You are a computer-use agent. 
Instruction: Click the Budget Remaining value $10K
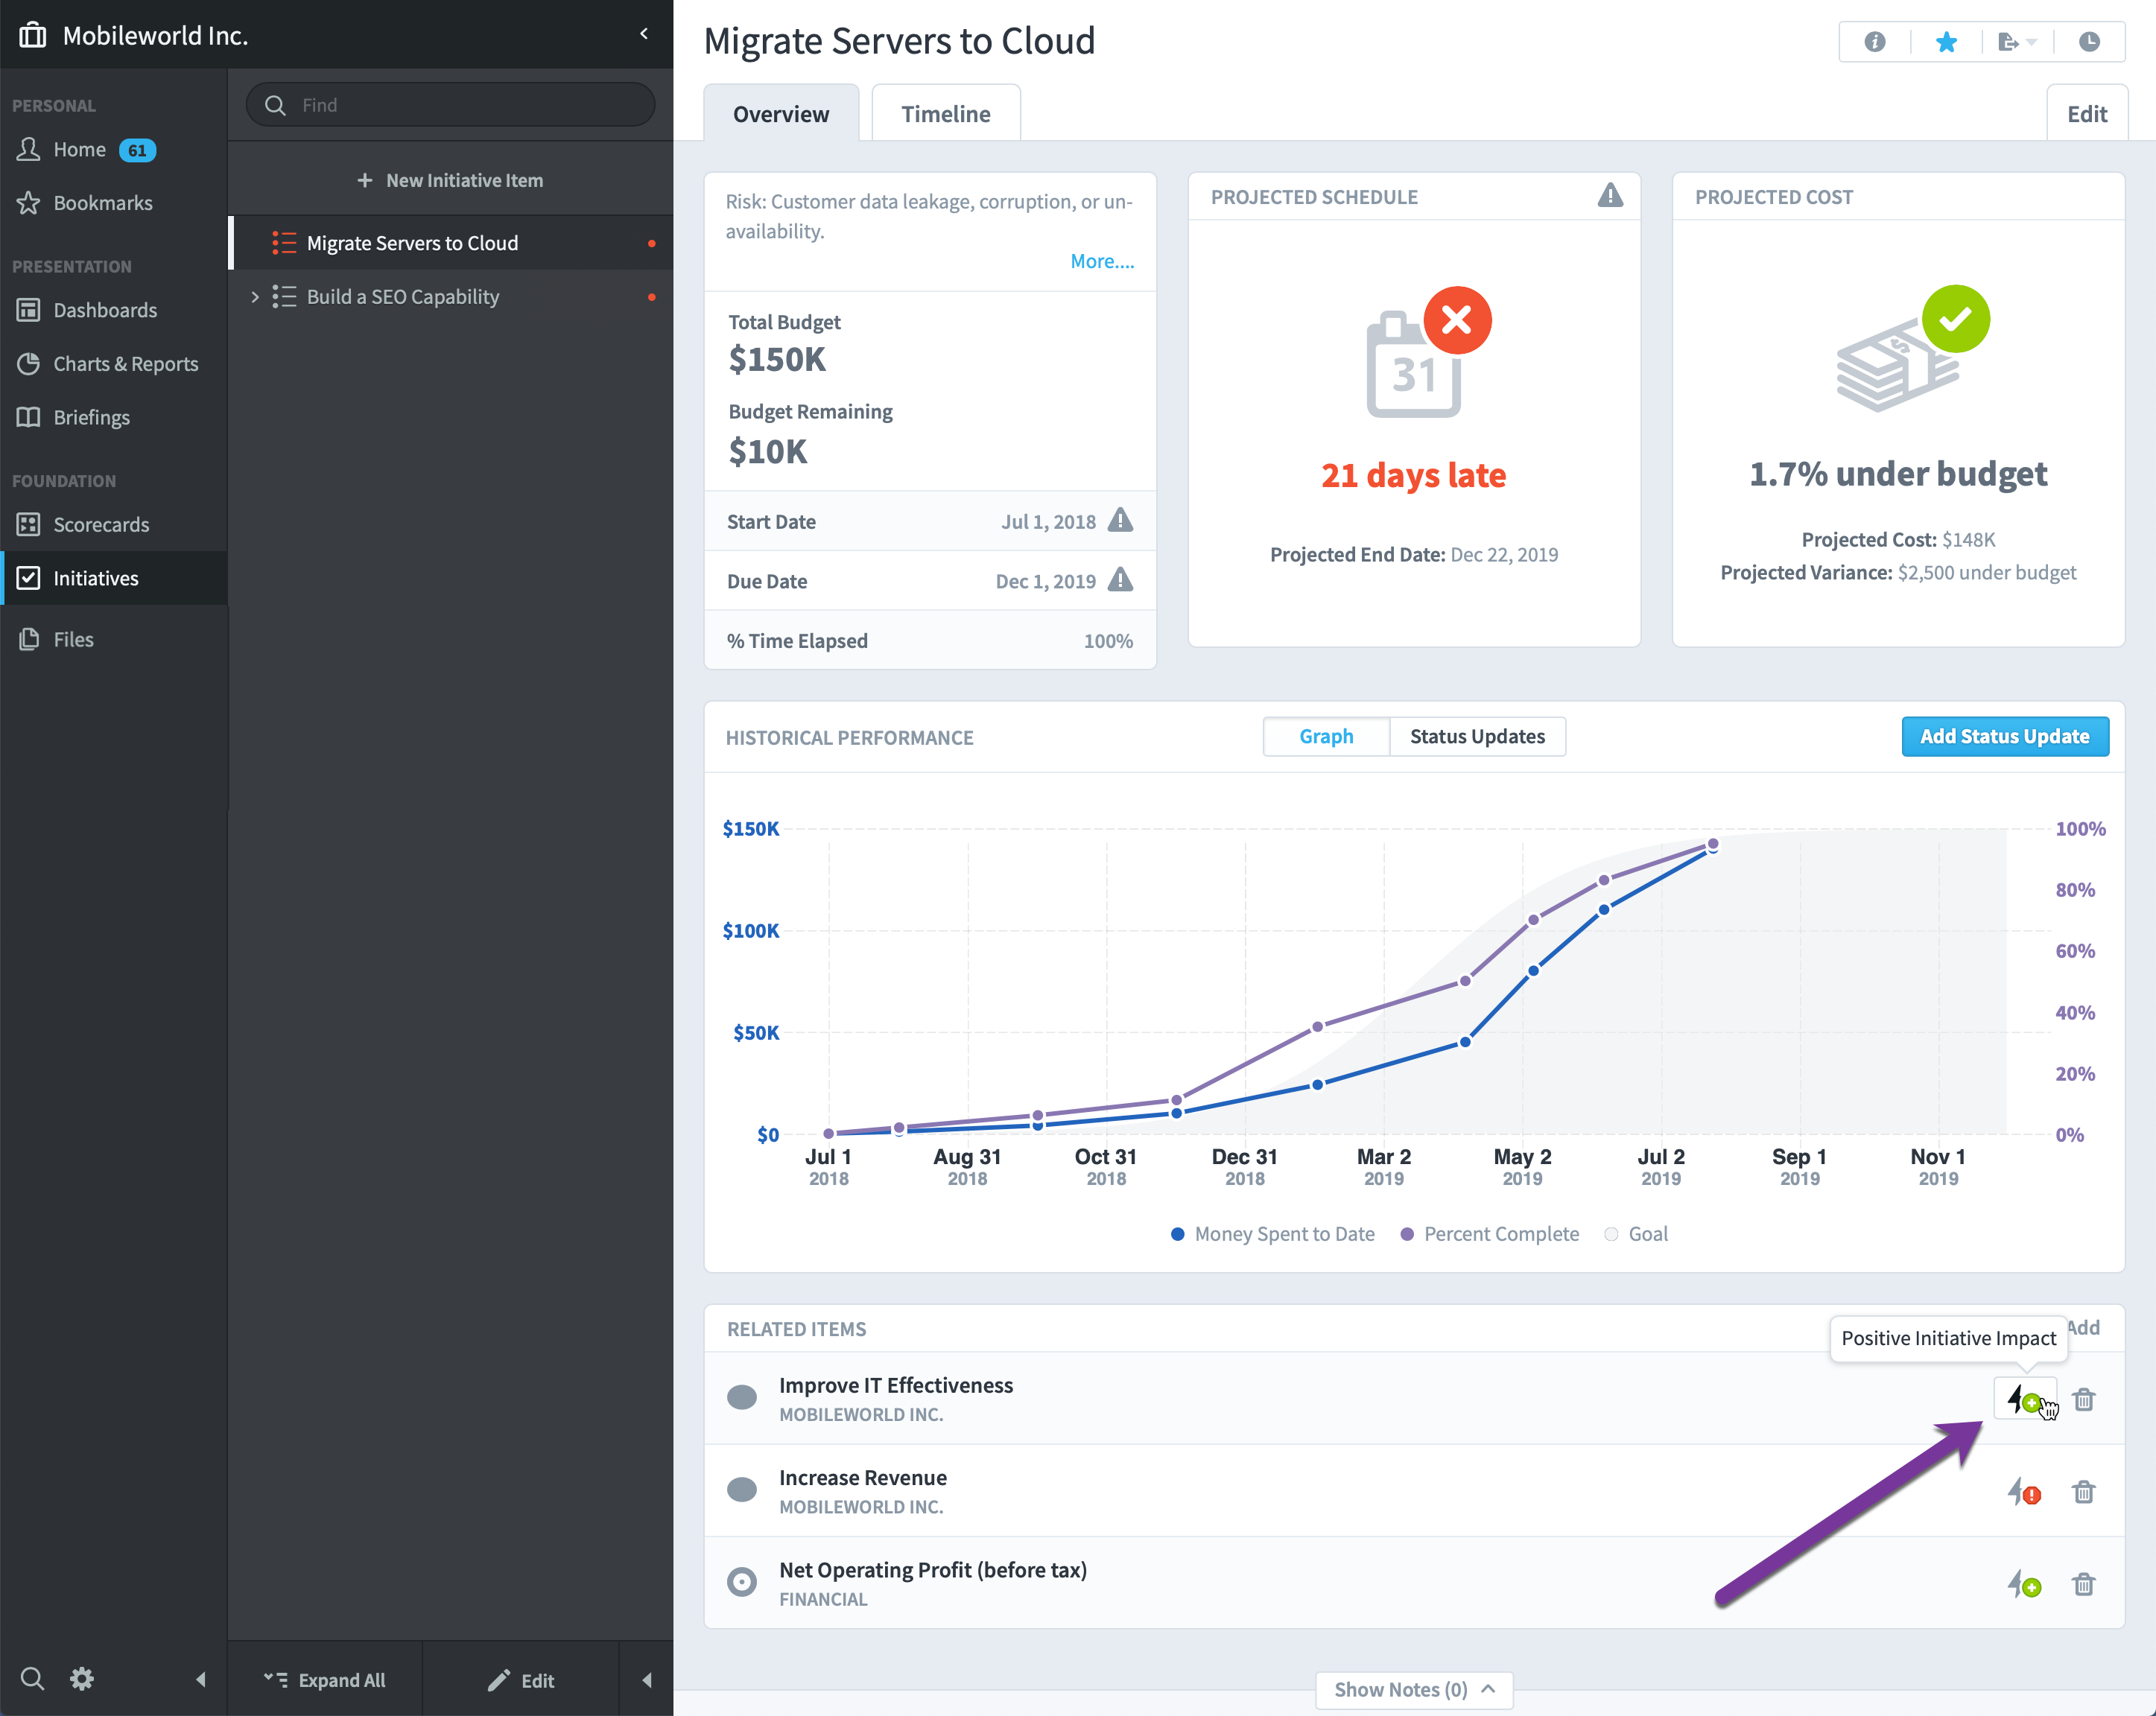point(768,452)
